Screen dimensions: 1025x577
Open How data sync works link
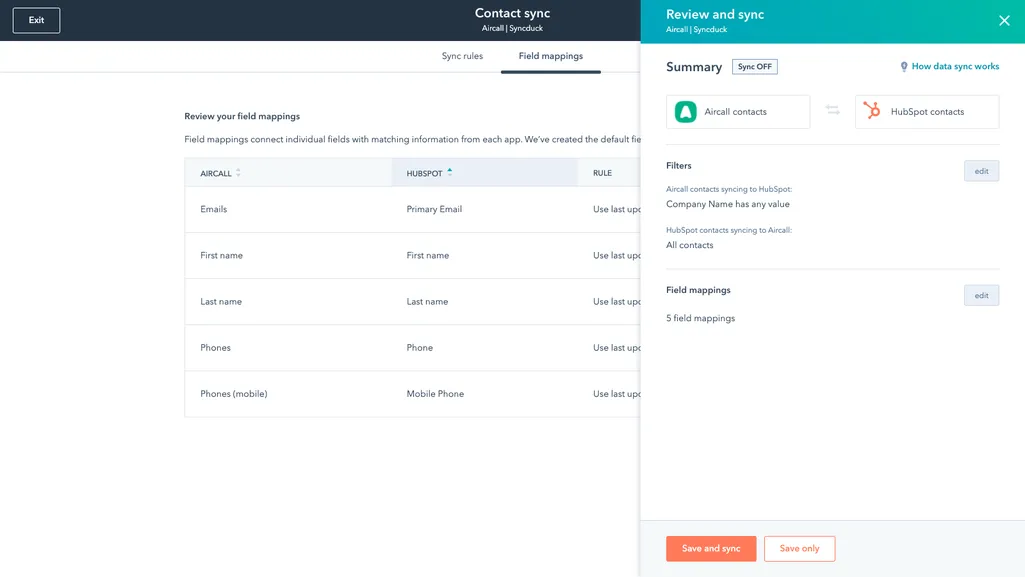tap(955, 67)
